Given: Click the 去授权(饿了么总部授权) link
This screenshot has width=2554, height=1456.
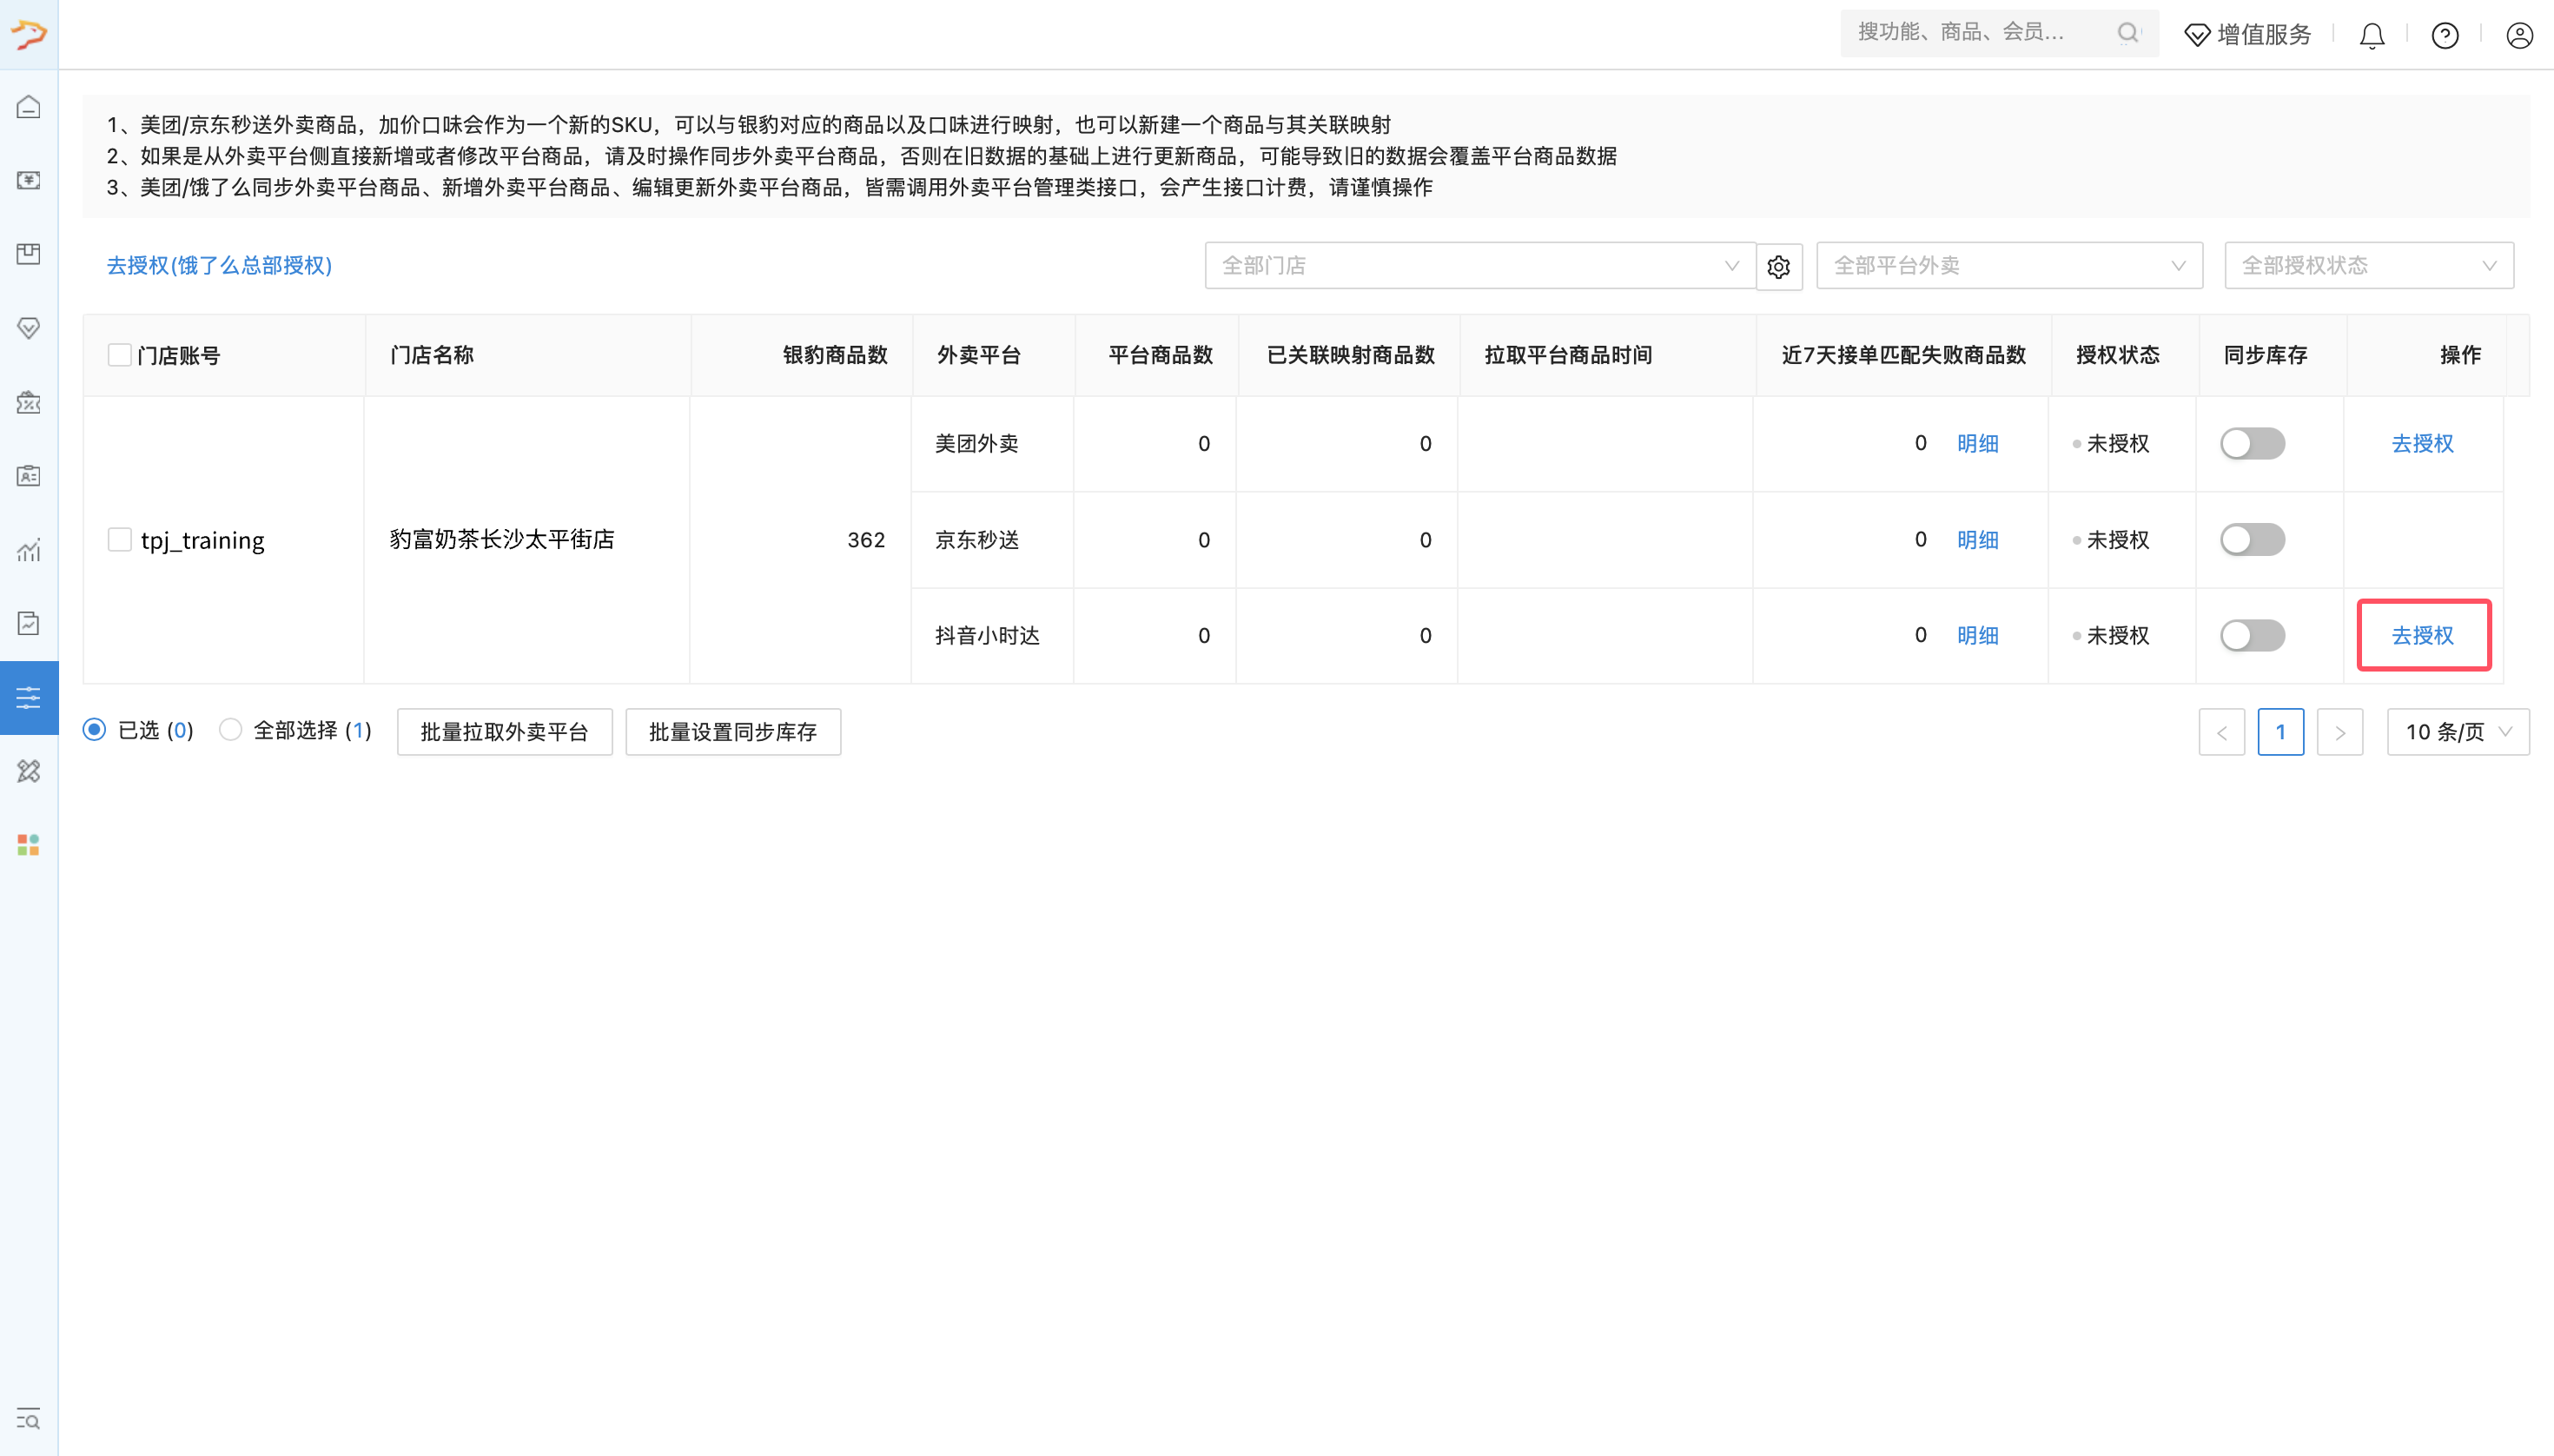Looking at the screenshot, I should [x=219, y=265].
